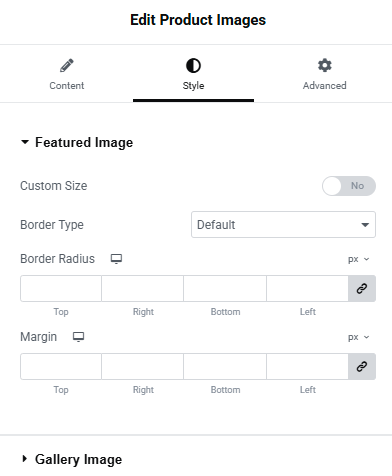This screenshot has width=392, height=476.
Task: Change Border Radius px unit selector
Action: pyautogui.click(x=359, y=259)
